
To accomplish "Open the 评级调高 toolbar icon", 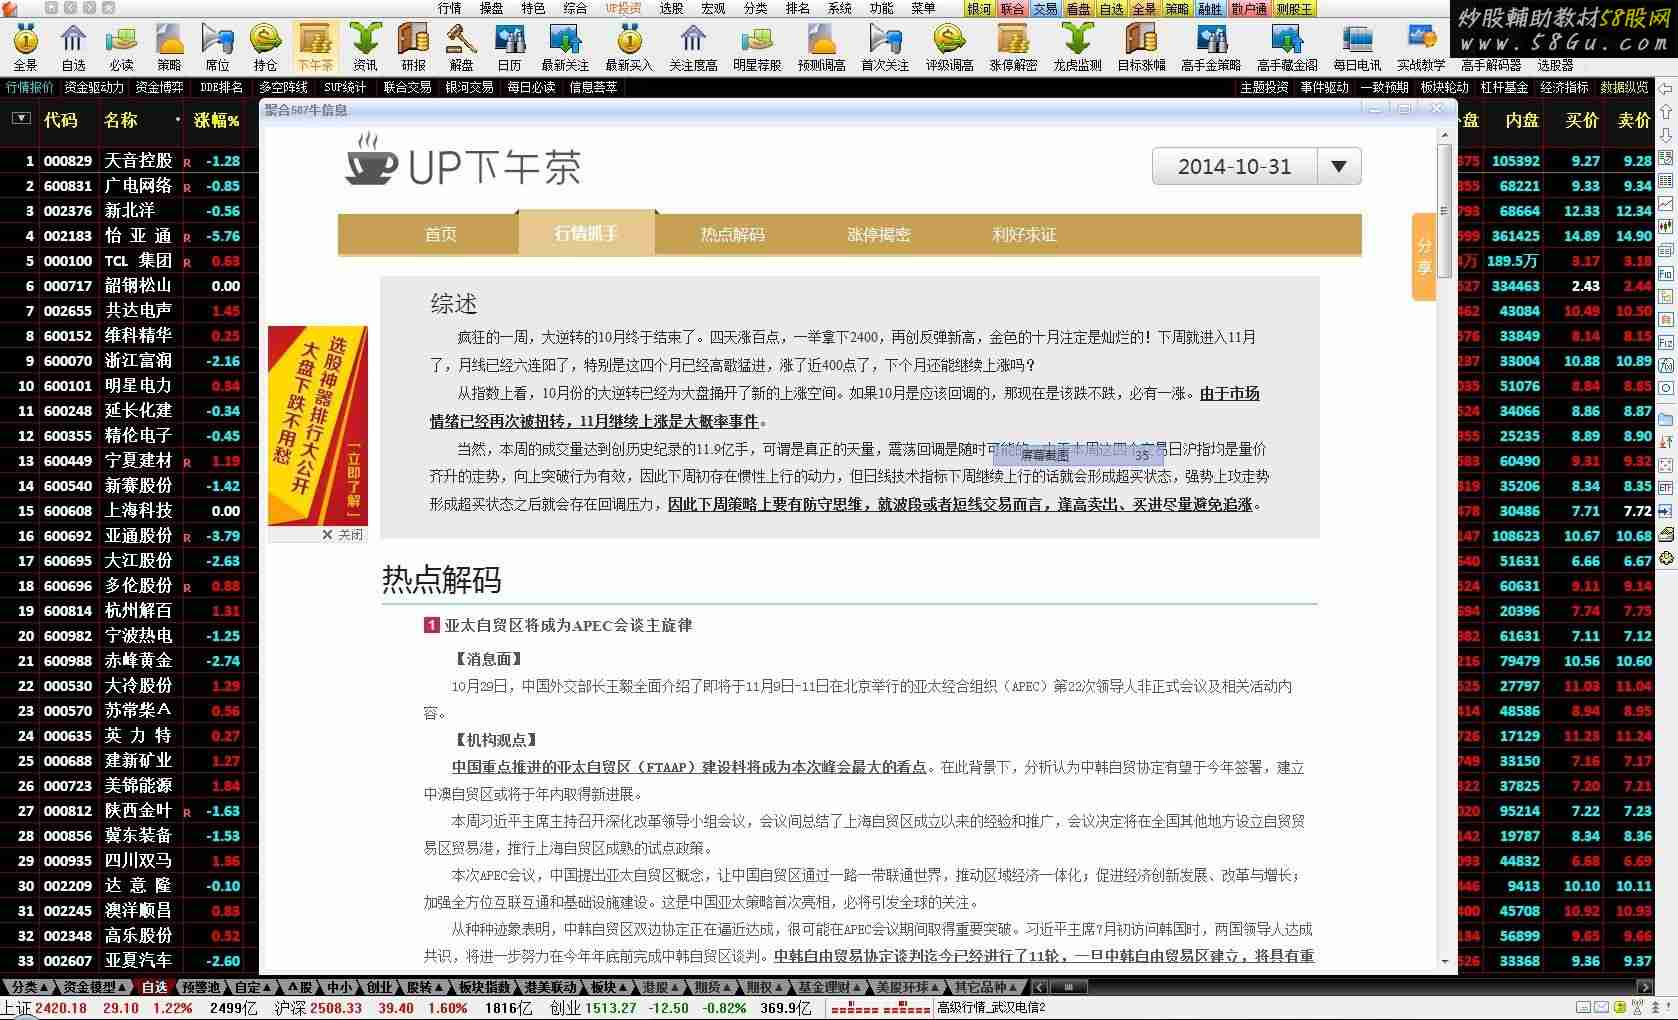I will (949, 47).
